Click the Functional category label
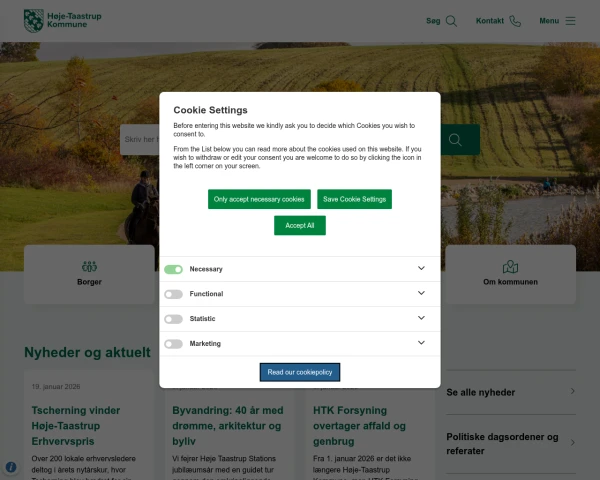Screen dimensions: 600x480 (206, 294)
